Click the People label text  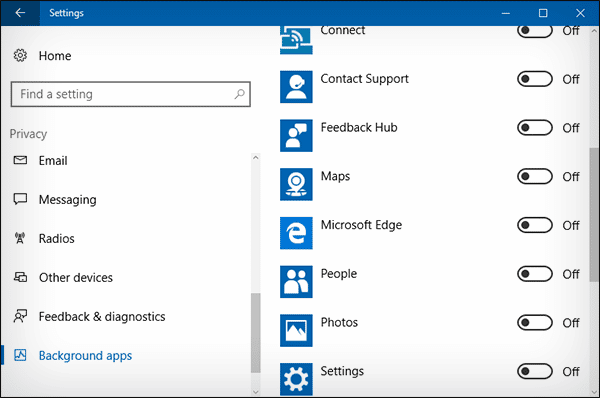(x=339, y=274)
